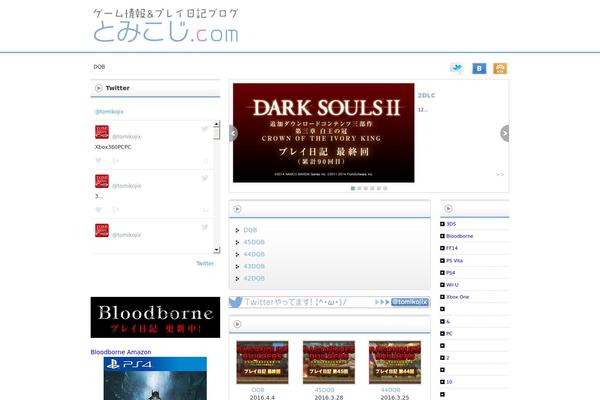Open the 'FF14' category
The height and width of the screenshot is (400, 600).
pos(452,248)
